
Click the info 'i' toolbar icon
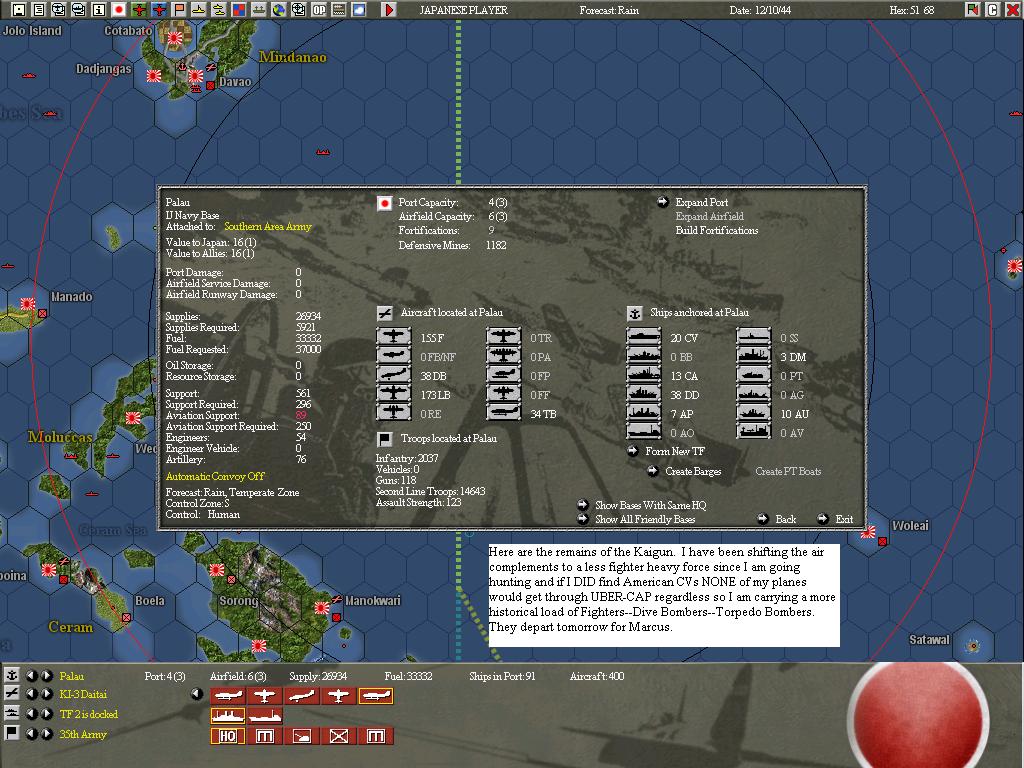coord(99,9)
